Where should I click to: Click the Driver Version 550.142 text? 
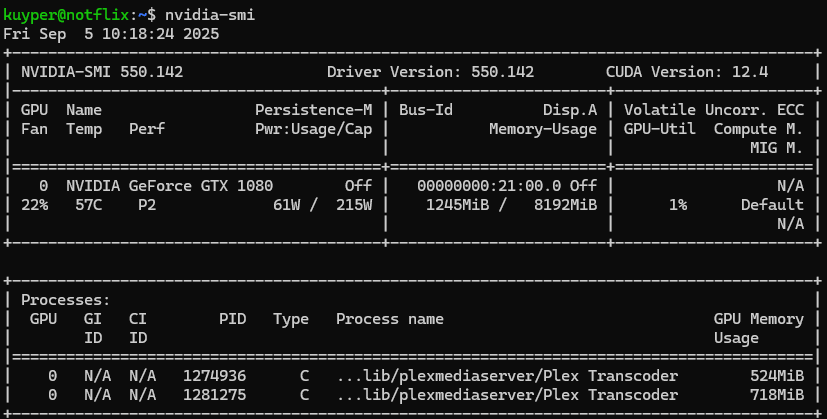[430, 72]
